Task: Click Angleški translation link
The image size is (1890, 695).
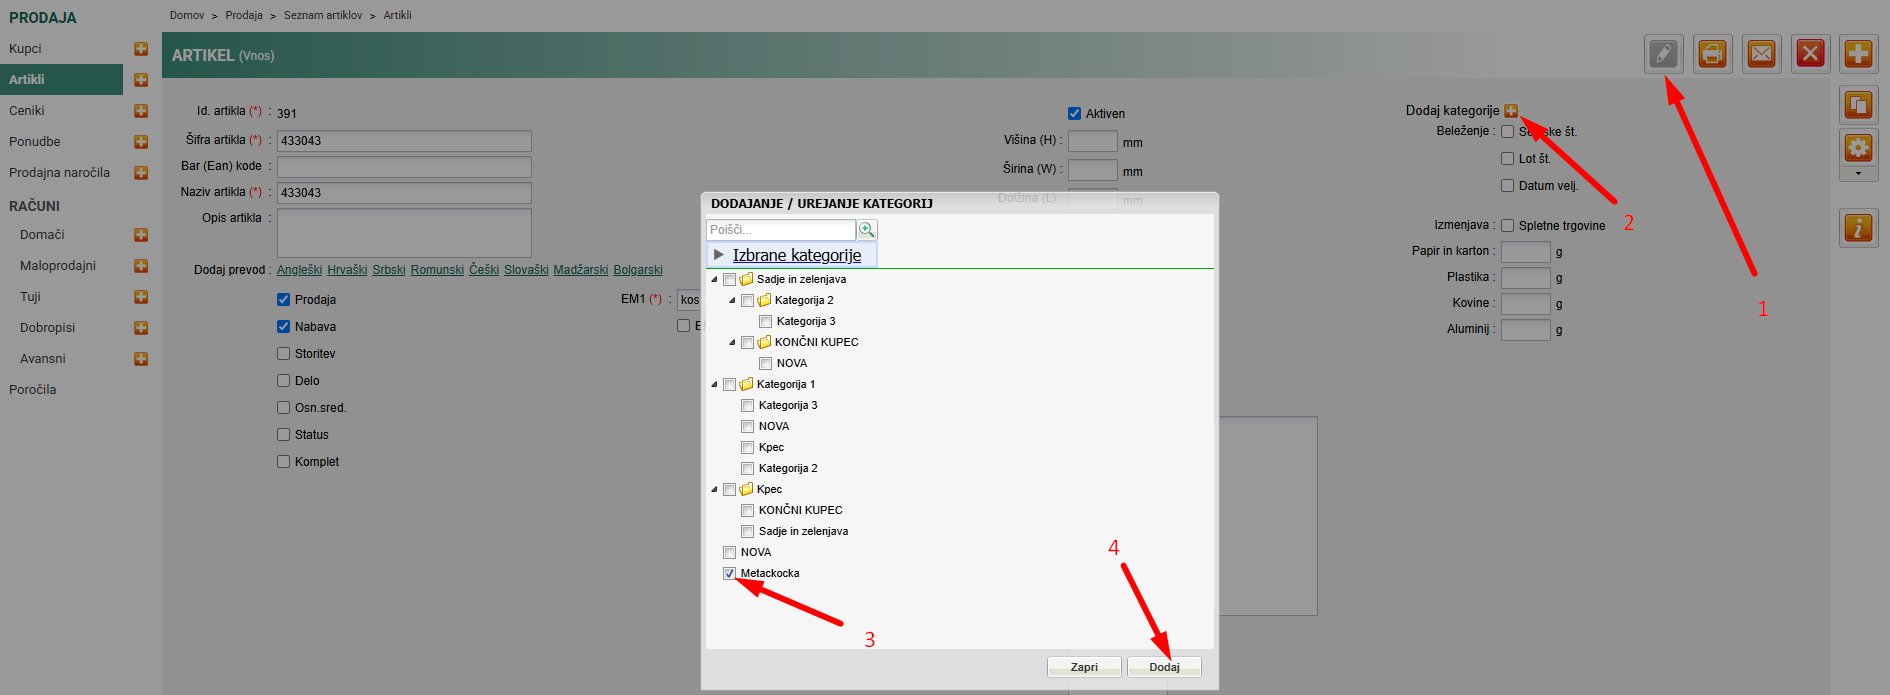Action: tap(300, 270)
